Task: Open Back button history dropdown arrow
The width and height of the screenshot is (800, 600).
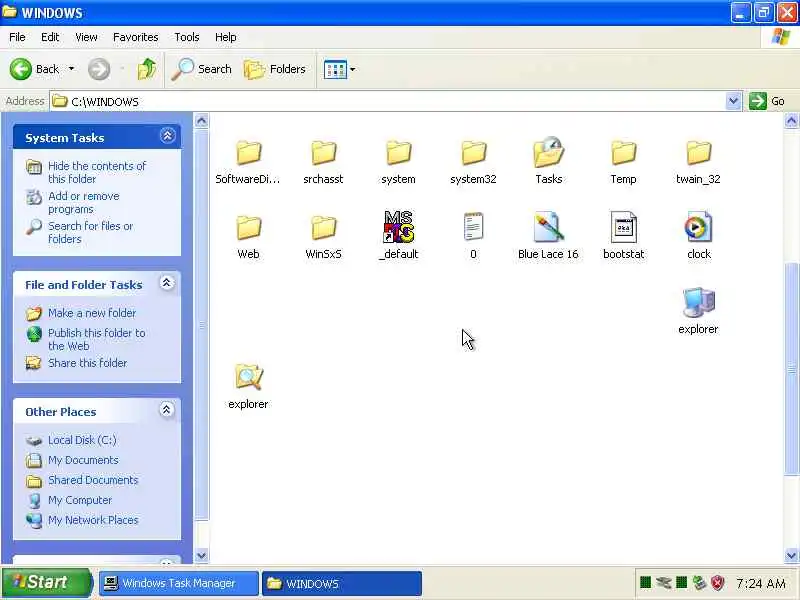Action: coord(71,69)
